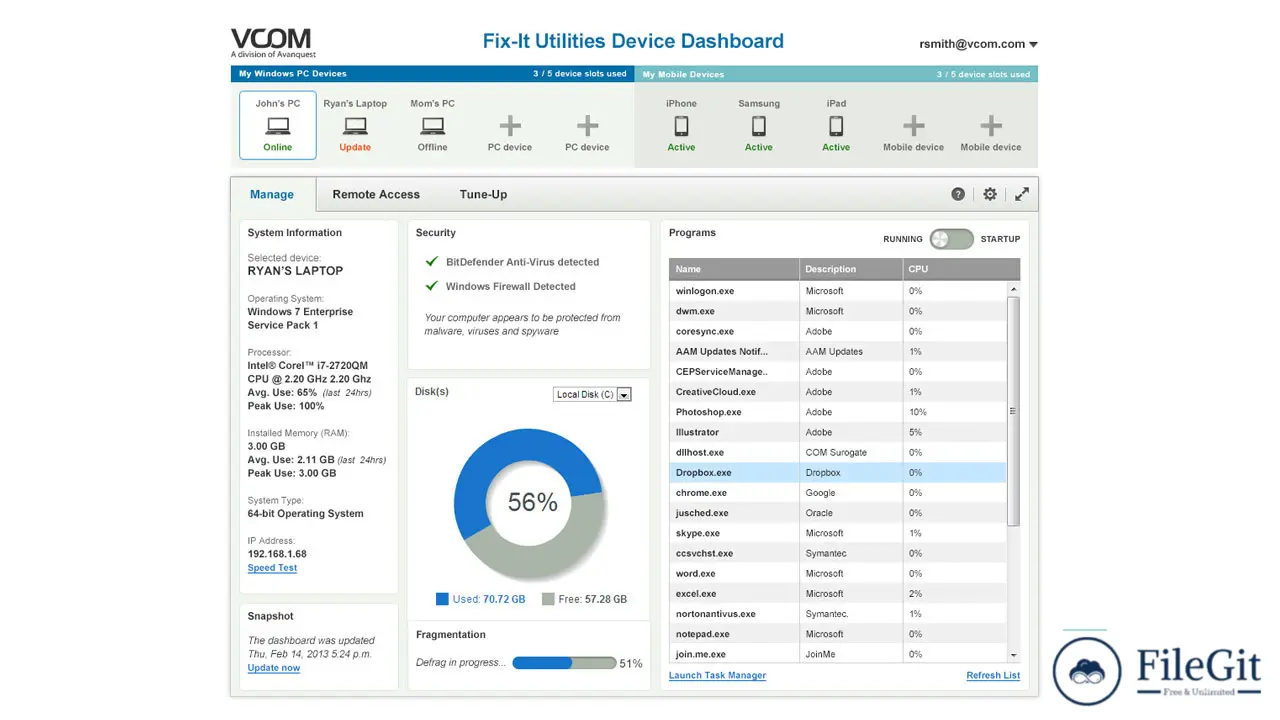Switch to Manage tab
This screenshot has width=1280, height=720.
[272, 194]
